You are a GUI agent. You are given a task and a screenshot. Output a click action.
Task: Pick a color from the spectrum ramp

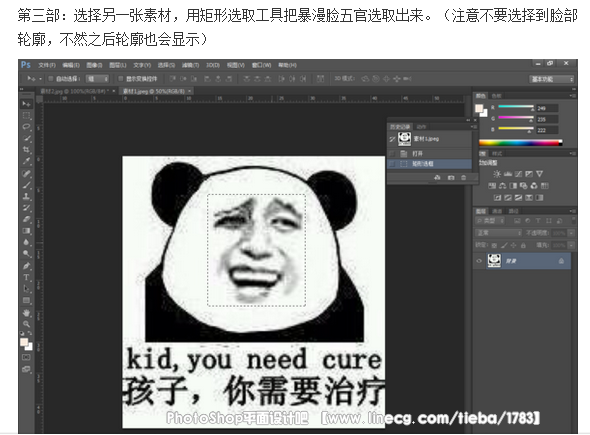click(521, 143)
